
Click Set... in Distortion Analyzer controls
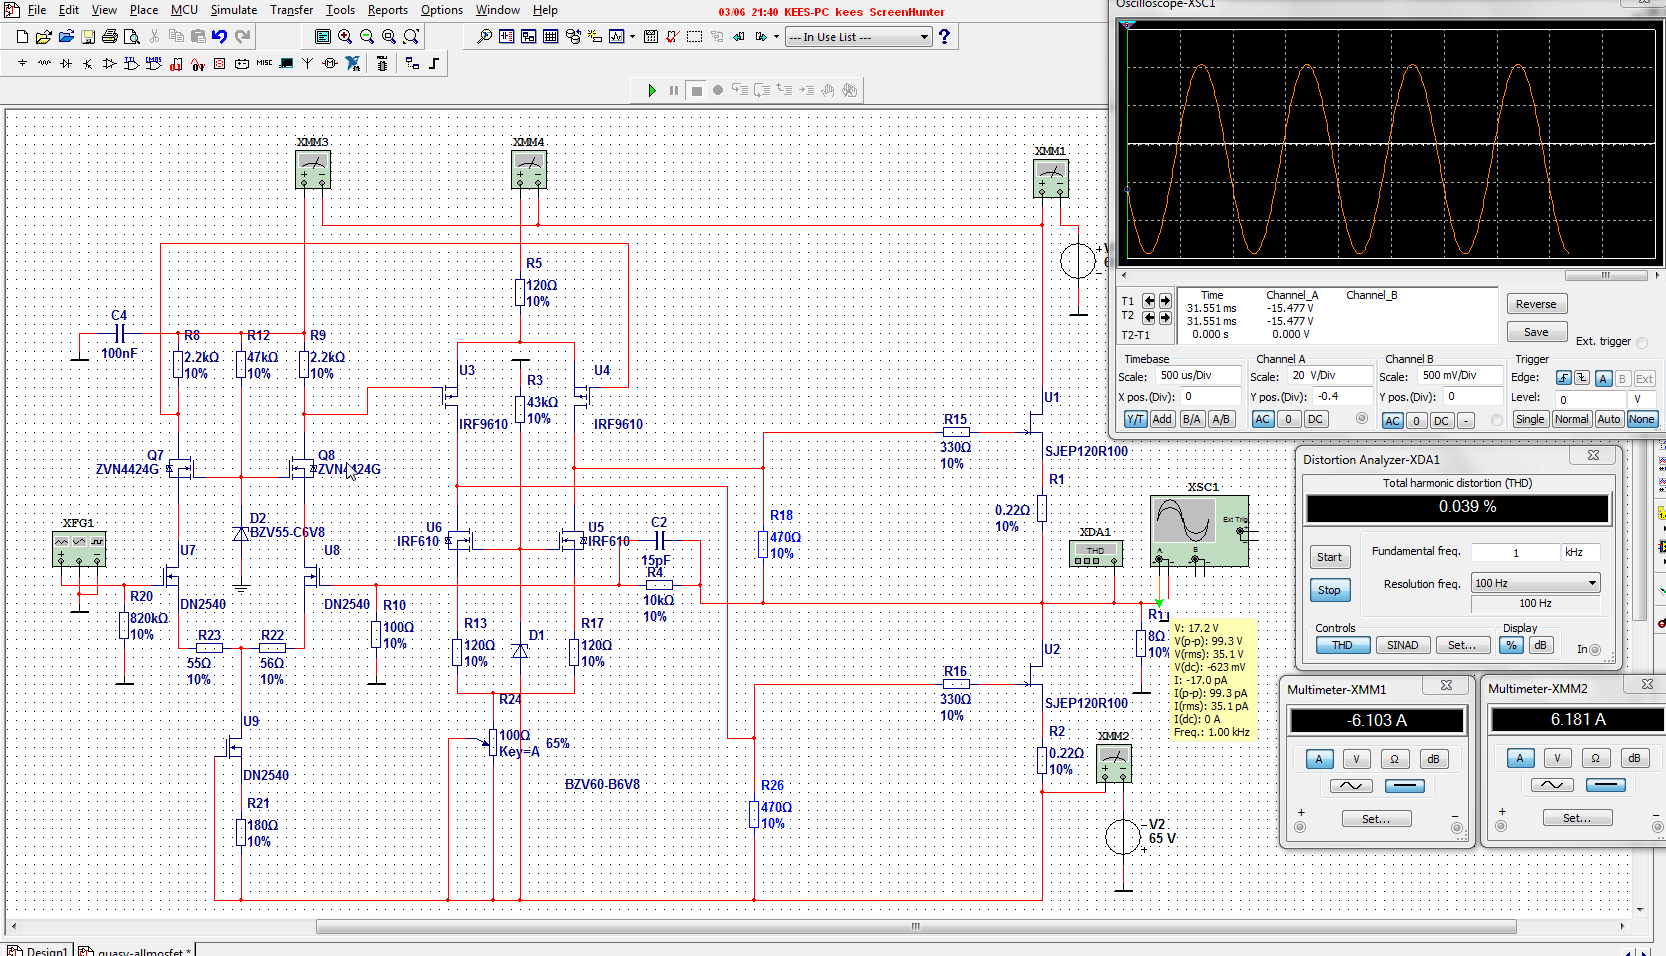(1462, 645)
